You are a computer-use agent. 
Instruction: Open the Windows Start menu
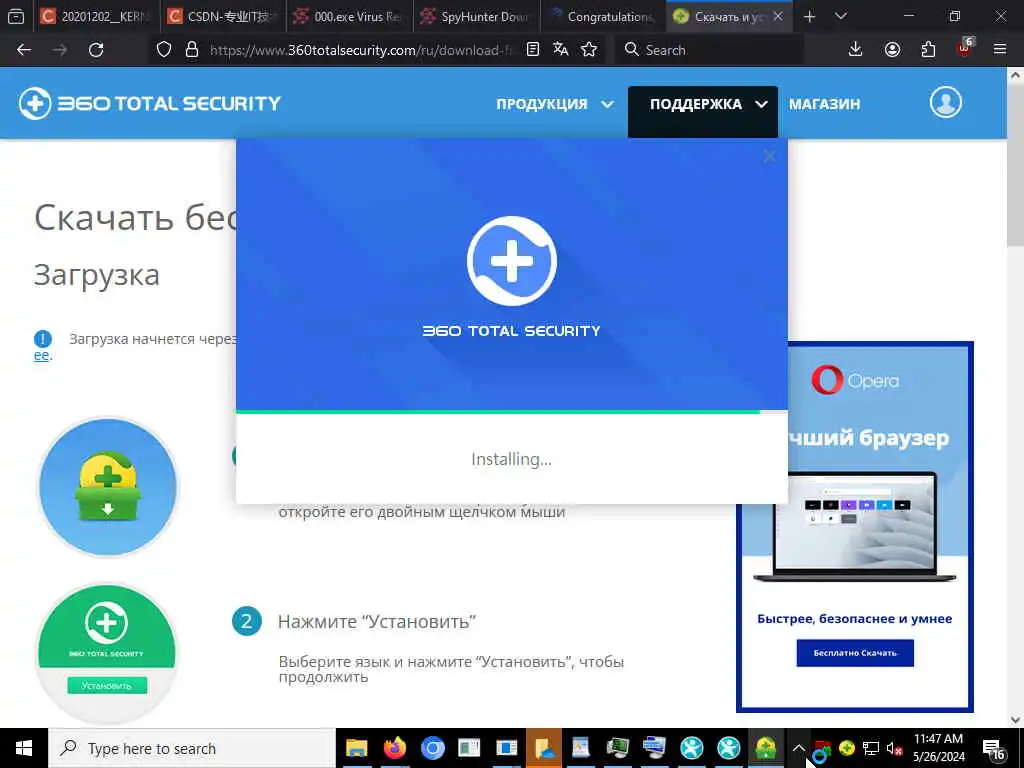click(x=24, y=748)
